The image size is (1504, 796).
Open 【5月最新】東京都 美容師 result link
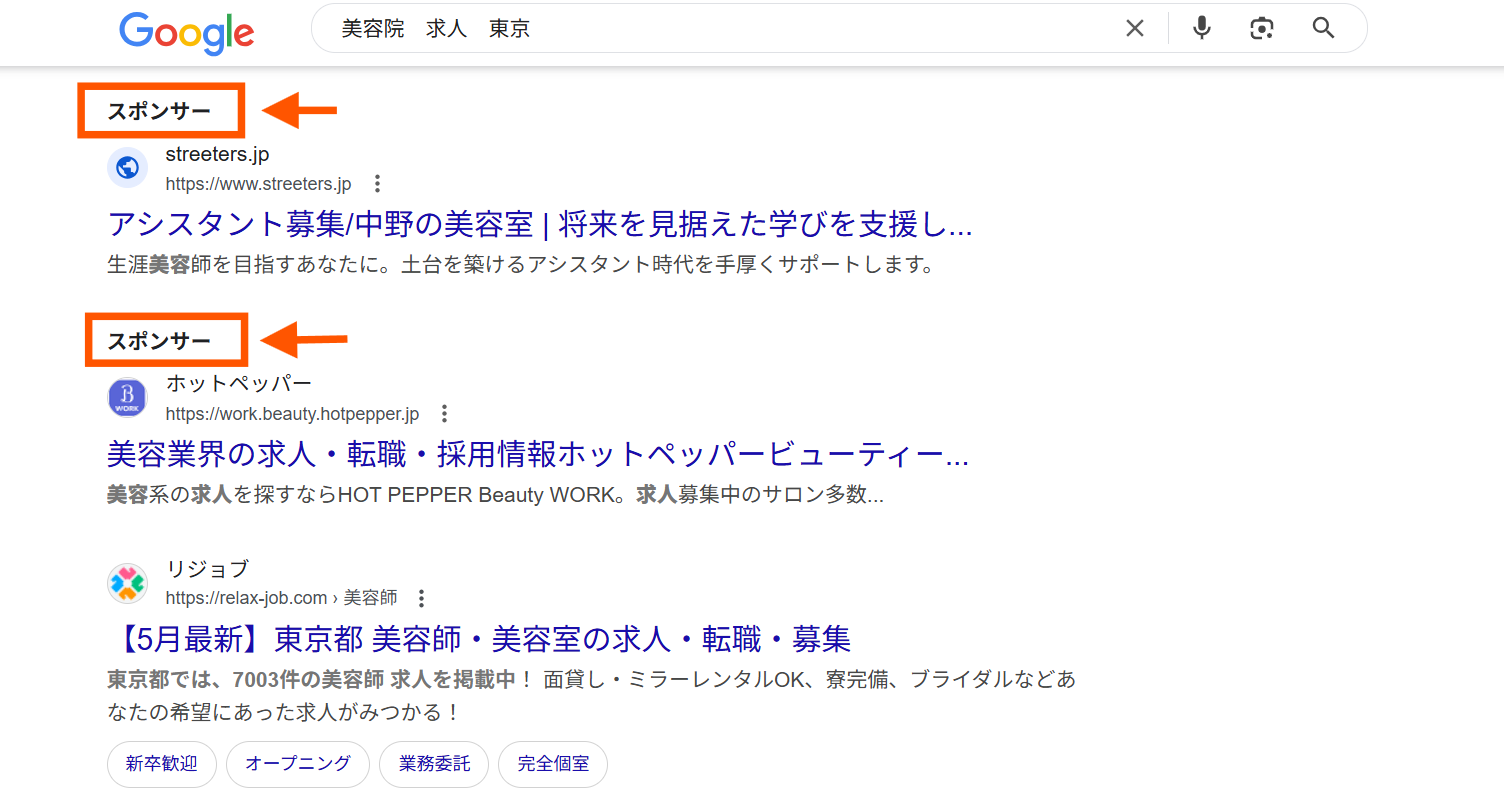pyautogui.click(x=478, y=639)
